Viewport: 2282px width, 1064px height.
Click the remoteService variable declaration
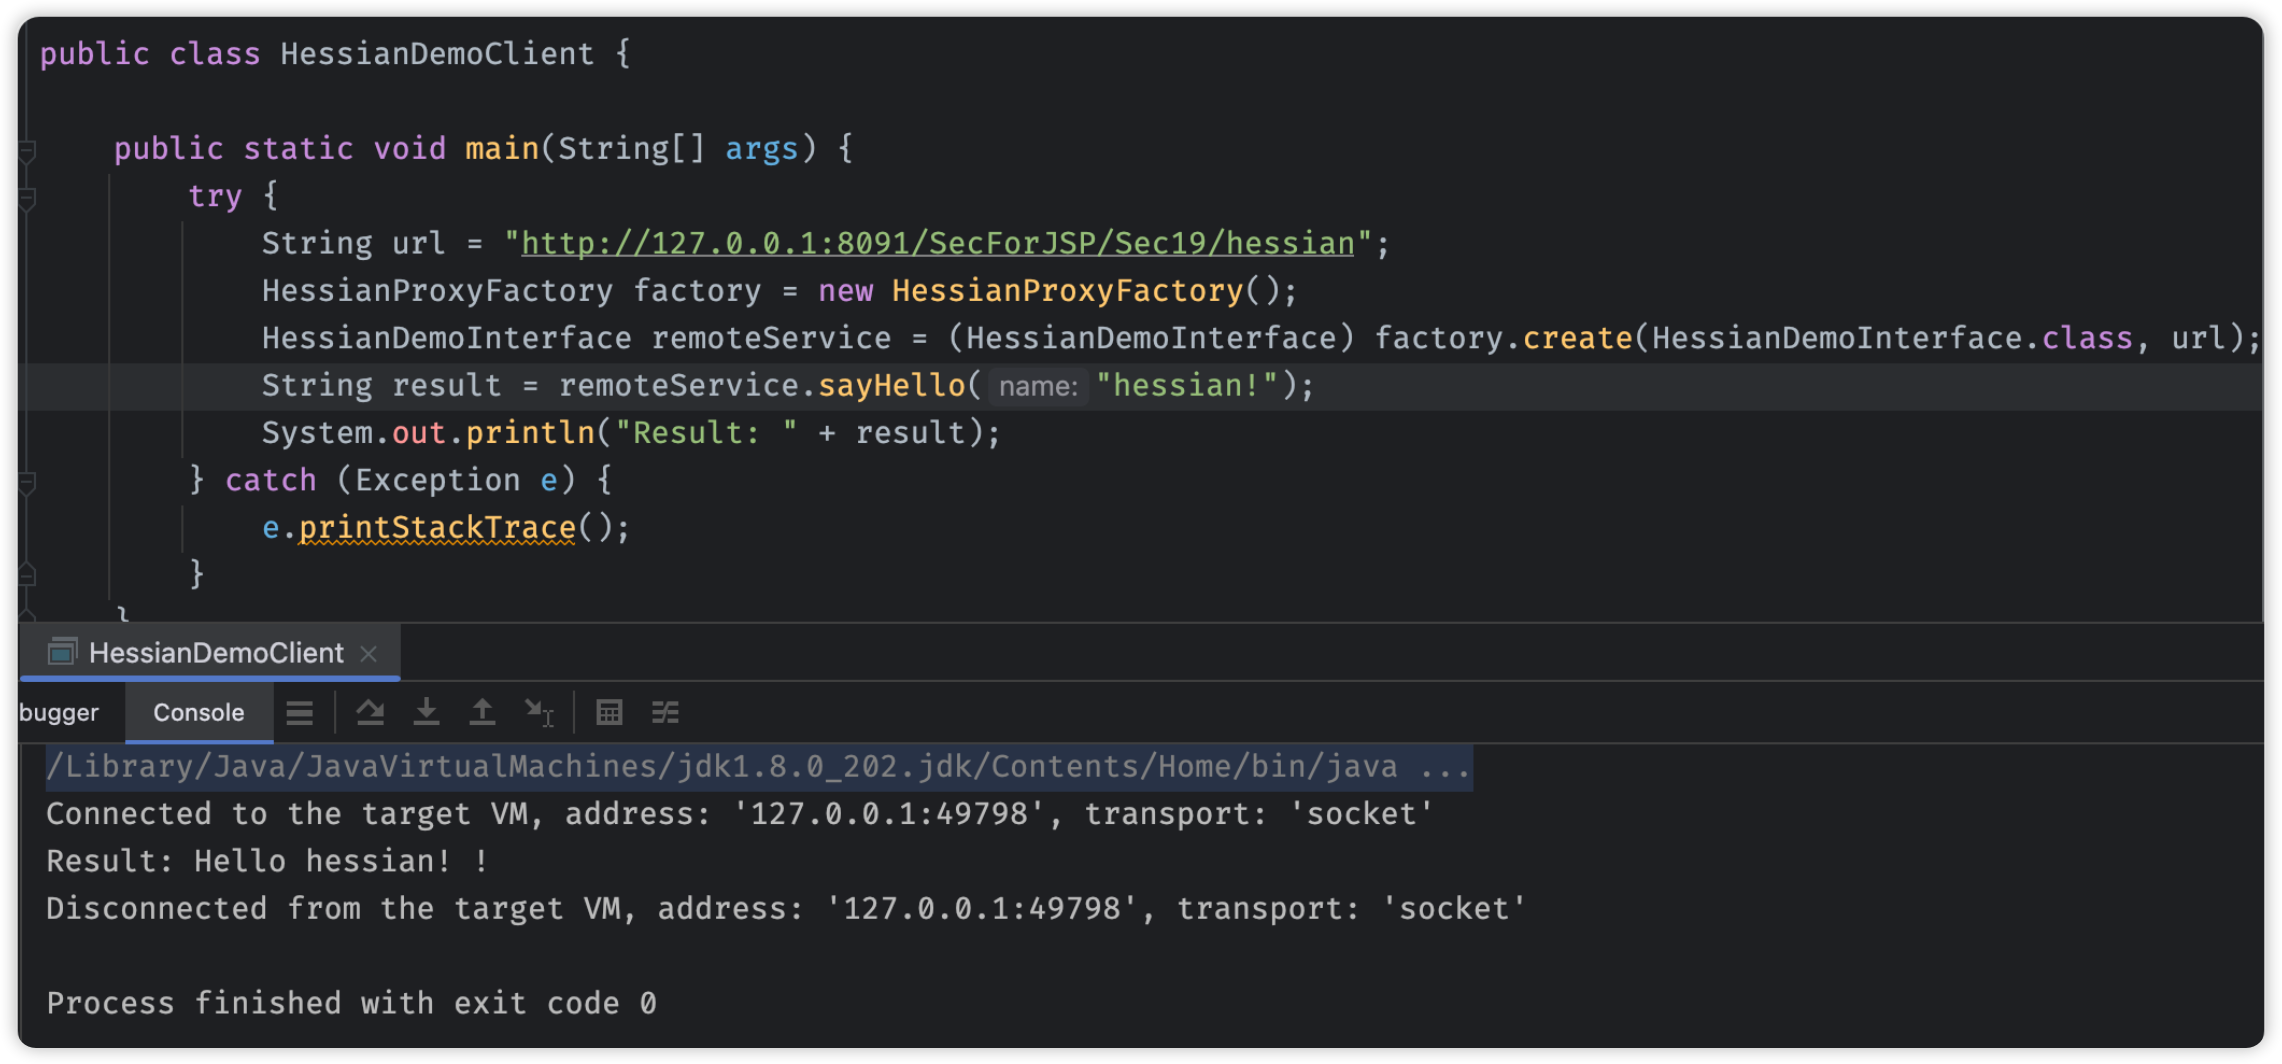click(770, 338)
